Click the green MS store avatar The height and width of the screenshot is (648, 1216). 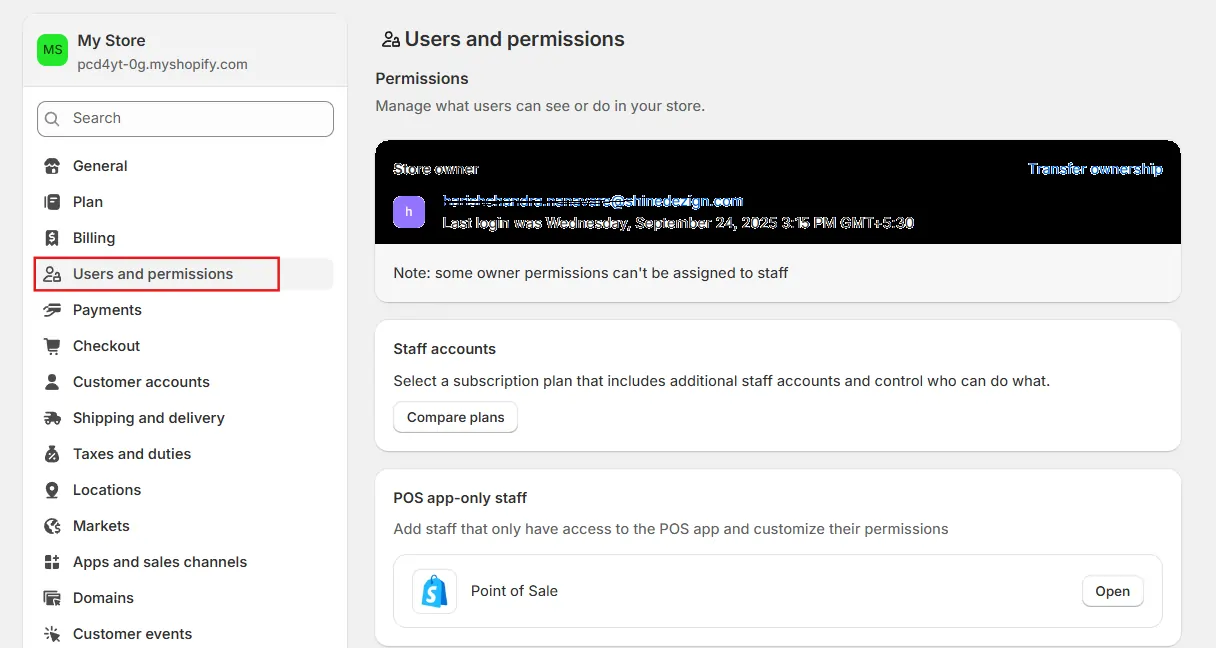pos(52,50)
